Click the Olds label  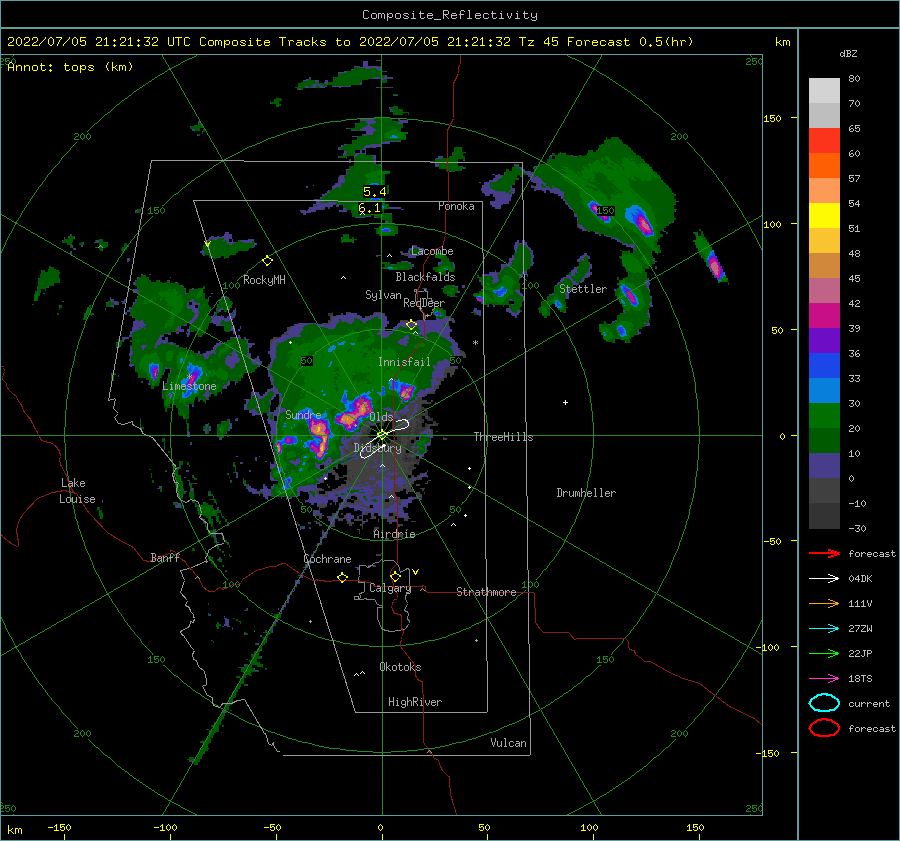pyautogui.click(x=381, y=417)
